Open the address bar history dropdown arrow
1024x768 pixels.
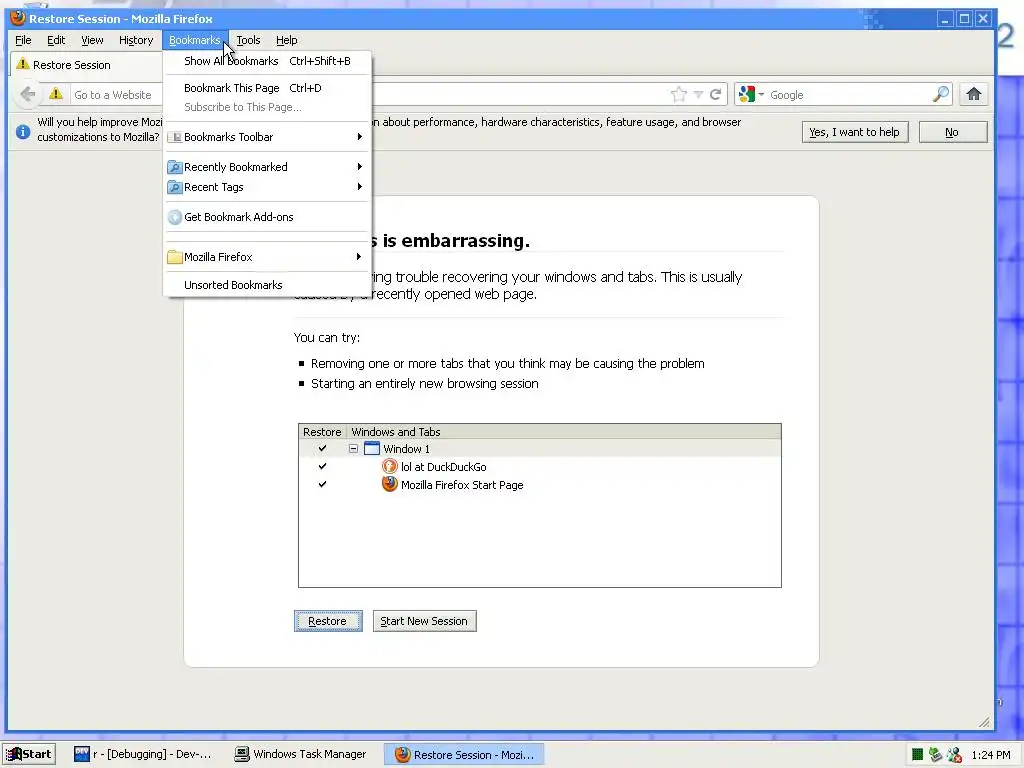698,95
